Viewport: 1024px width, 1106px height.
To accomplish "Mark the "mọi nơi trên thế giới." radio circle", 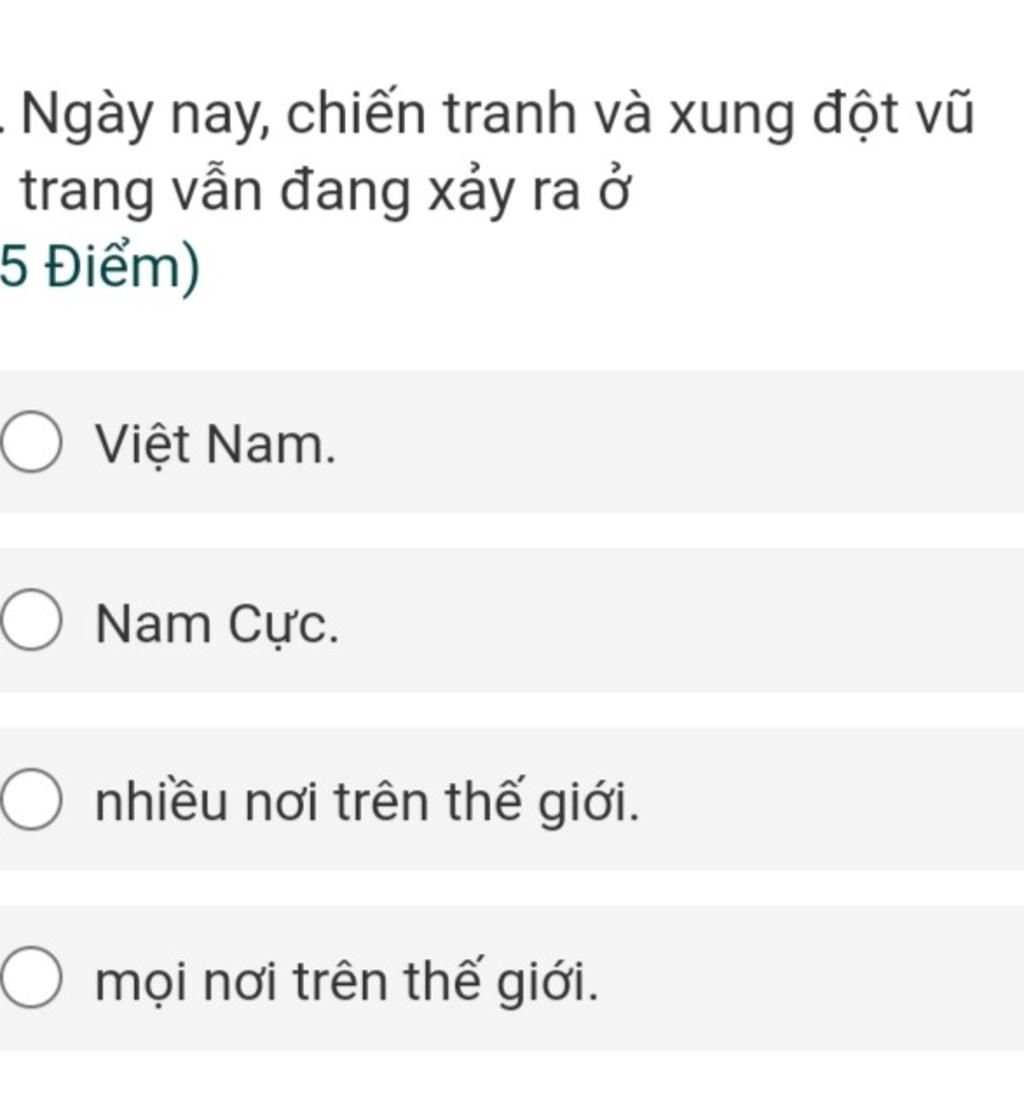I will pyautogui.click(x=31, y=978).
